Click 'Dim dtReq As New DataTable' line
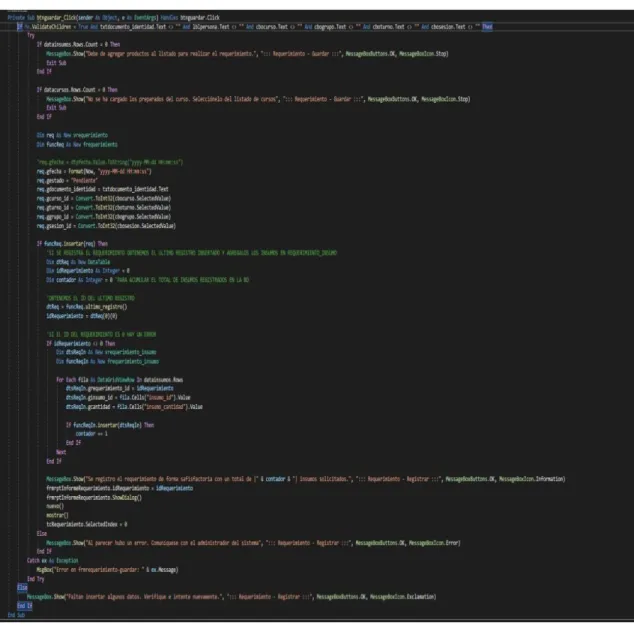 click(x=78, y=262)
